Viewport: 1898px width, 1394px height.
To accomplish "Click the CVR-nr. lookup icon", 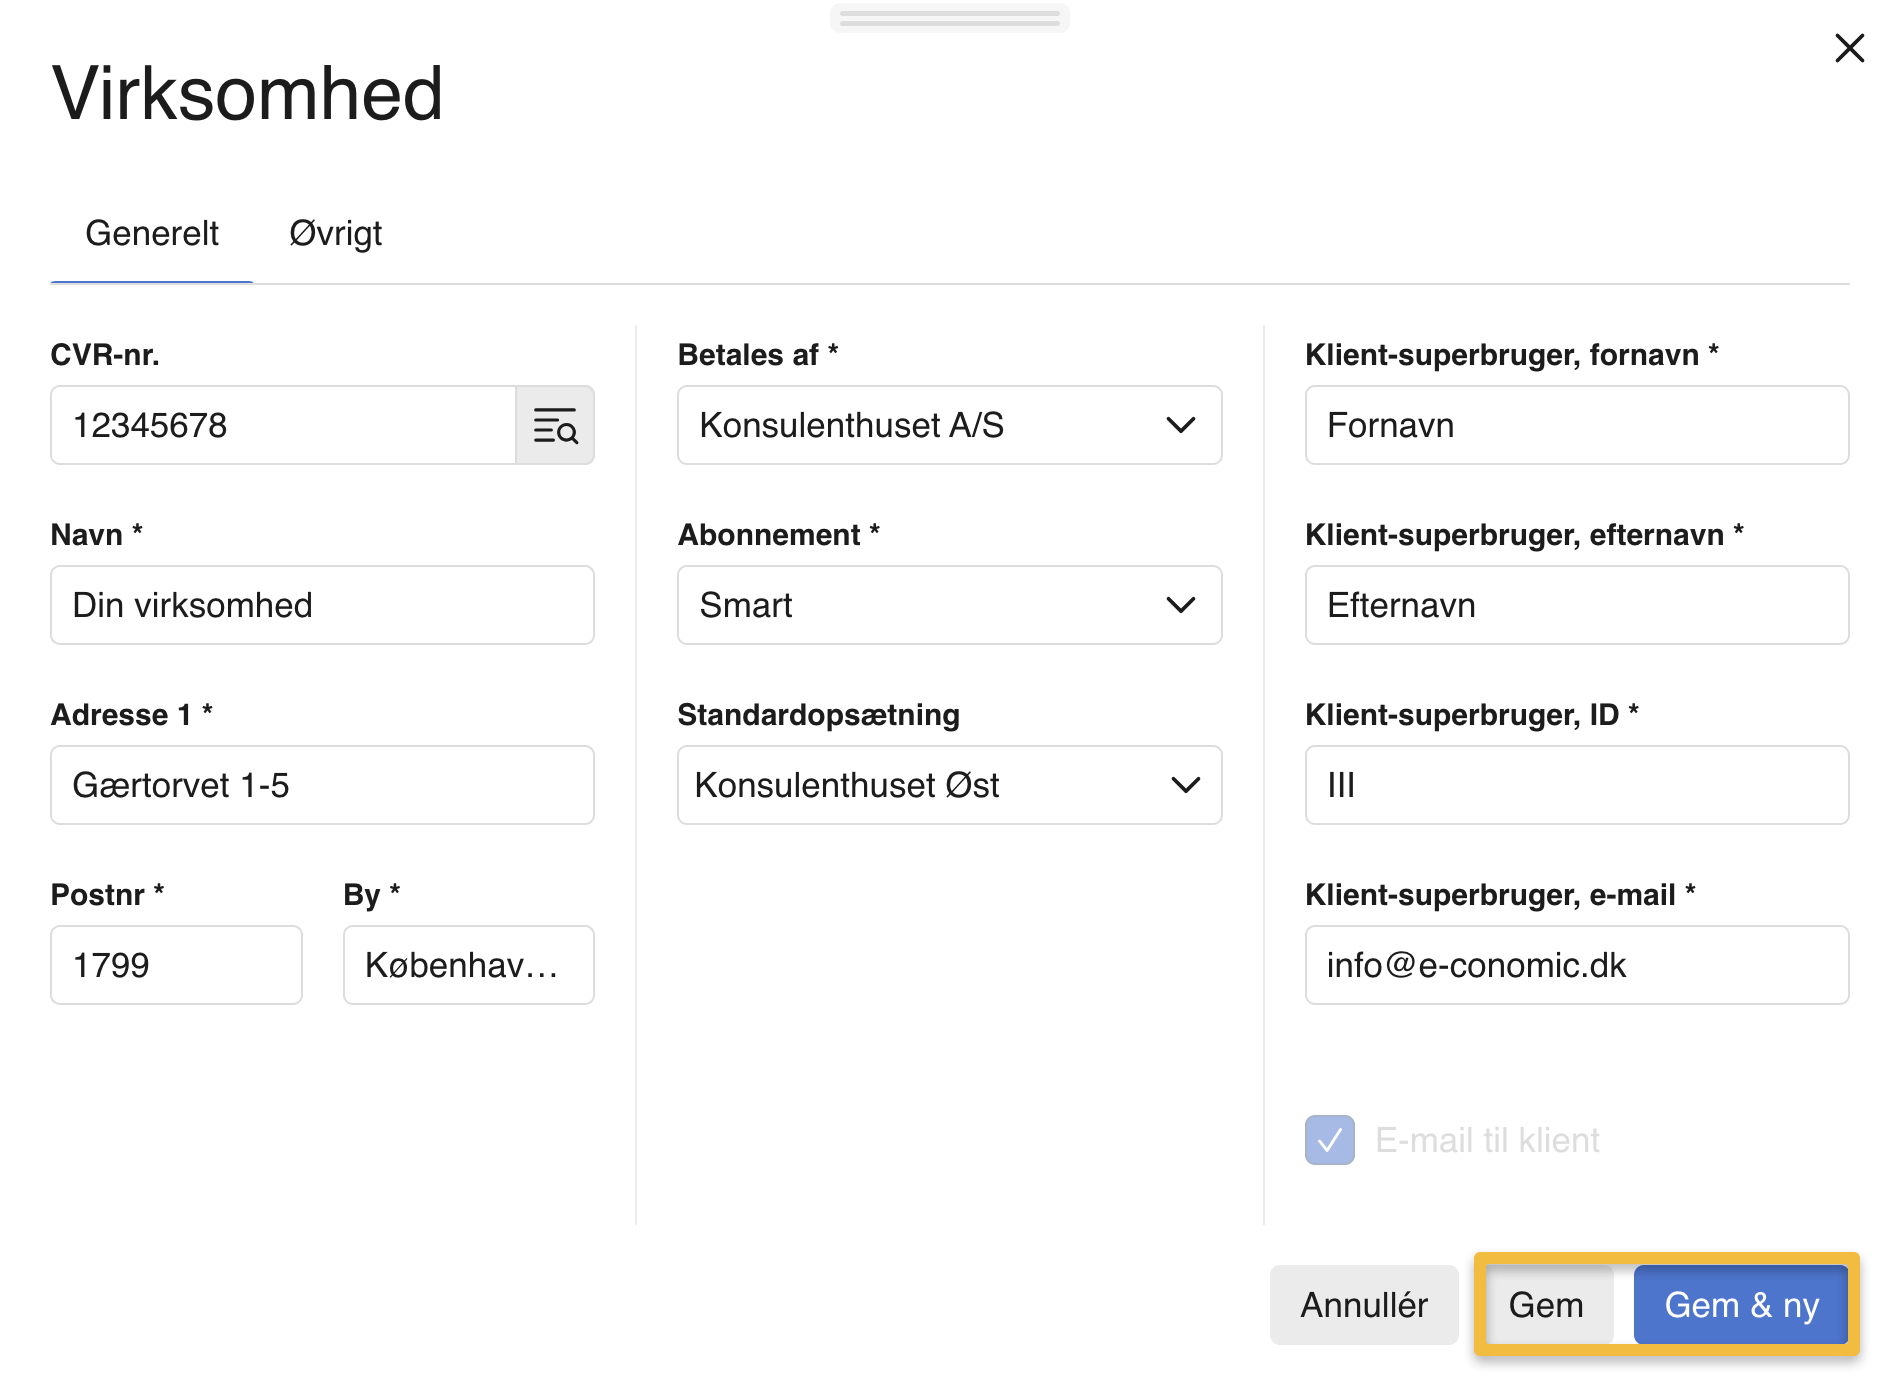I will pyautogui.click(x=556, y=425).
